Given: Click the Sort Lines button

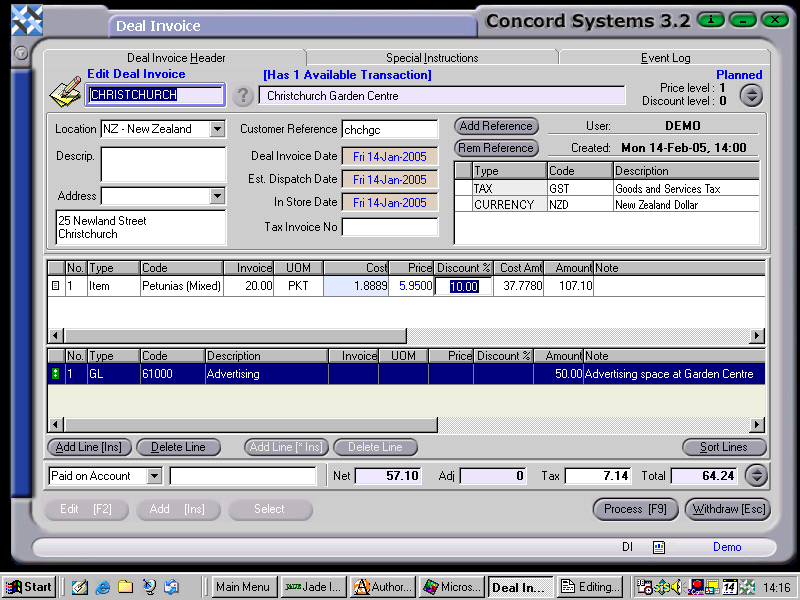Looking at the screenshot, I should tap(723, 447).
